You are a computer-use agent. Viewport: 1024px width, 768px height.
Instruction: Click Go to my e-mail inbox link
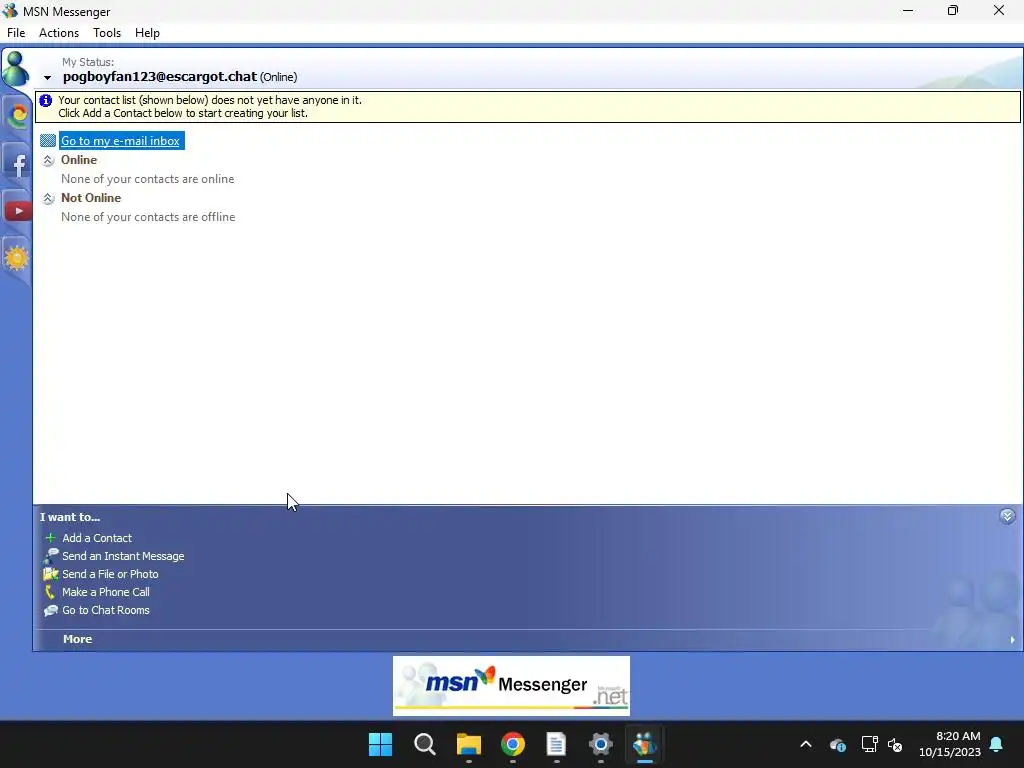coord(120,140)
